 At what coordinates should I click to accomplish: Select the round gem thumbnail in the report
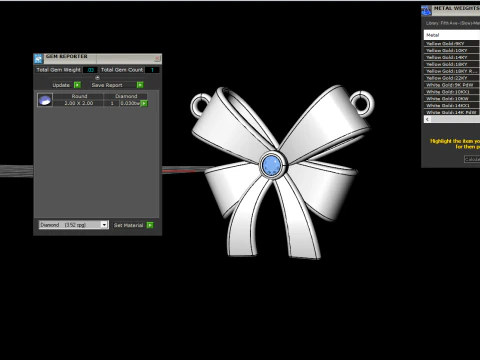tap(45, 100)
